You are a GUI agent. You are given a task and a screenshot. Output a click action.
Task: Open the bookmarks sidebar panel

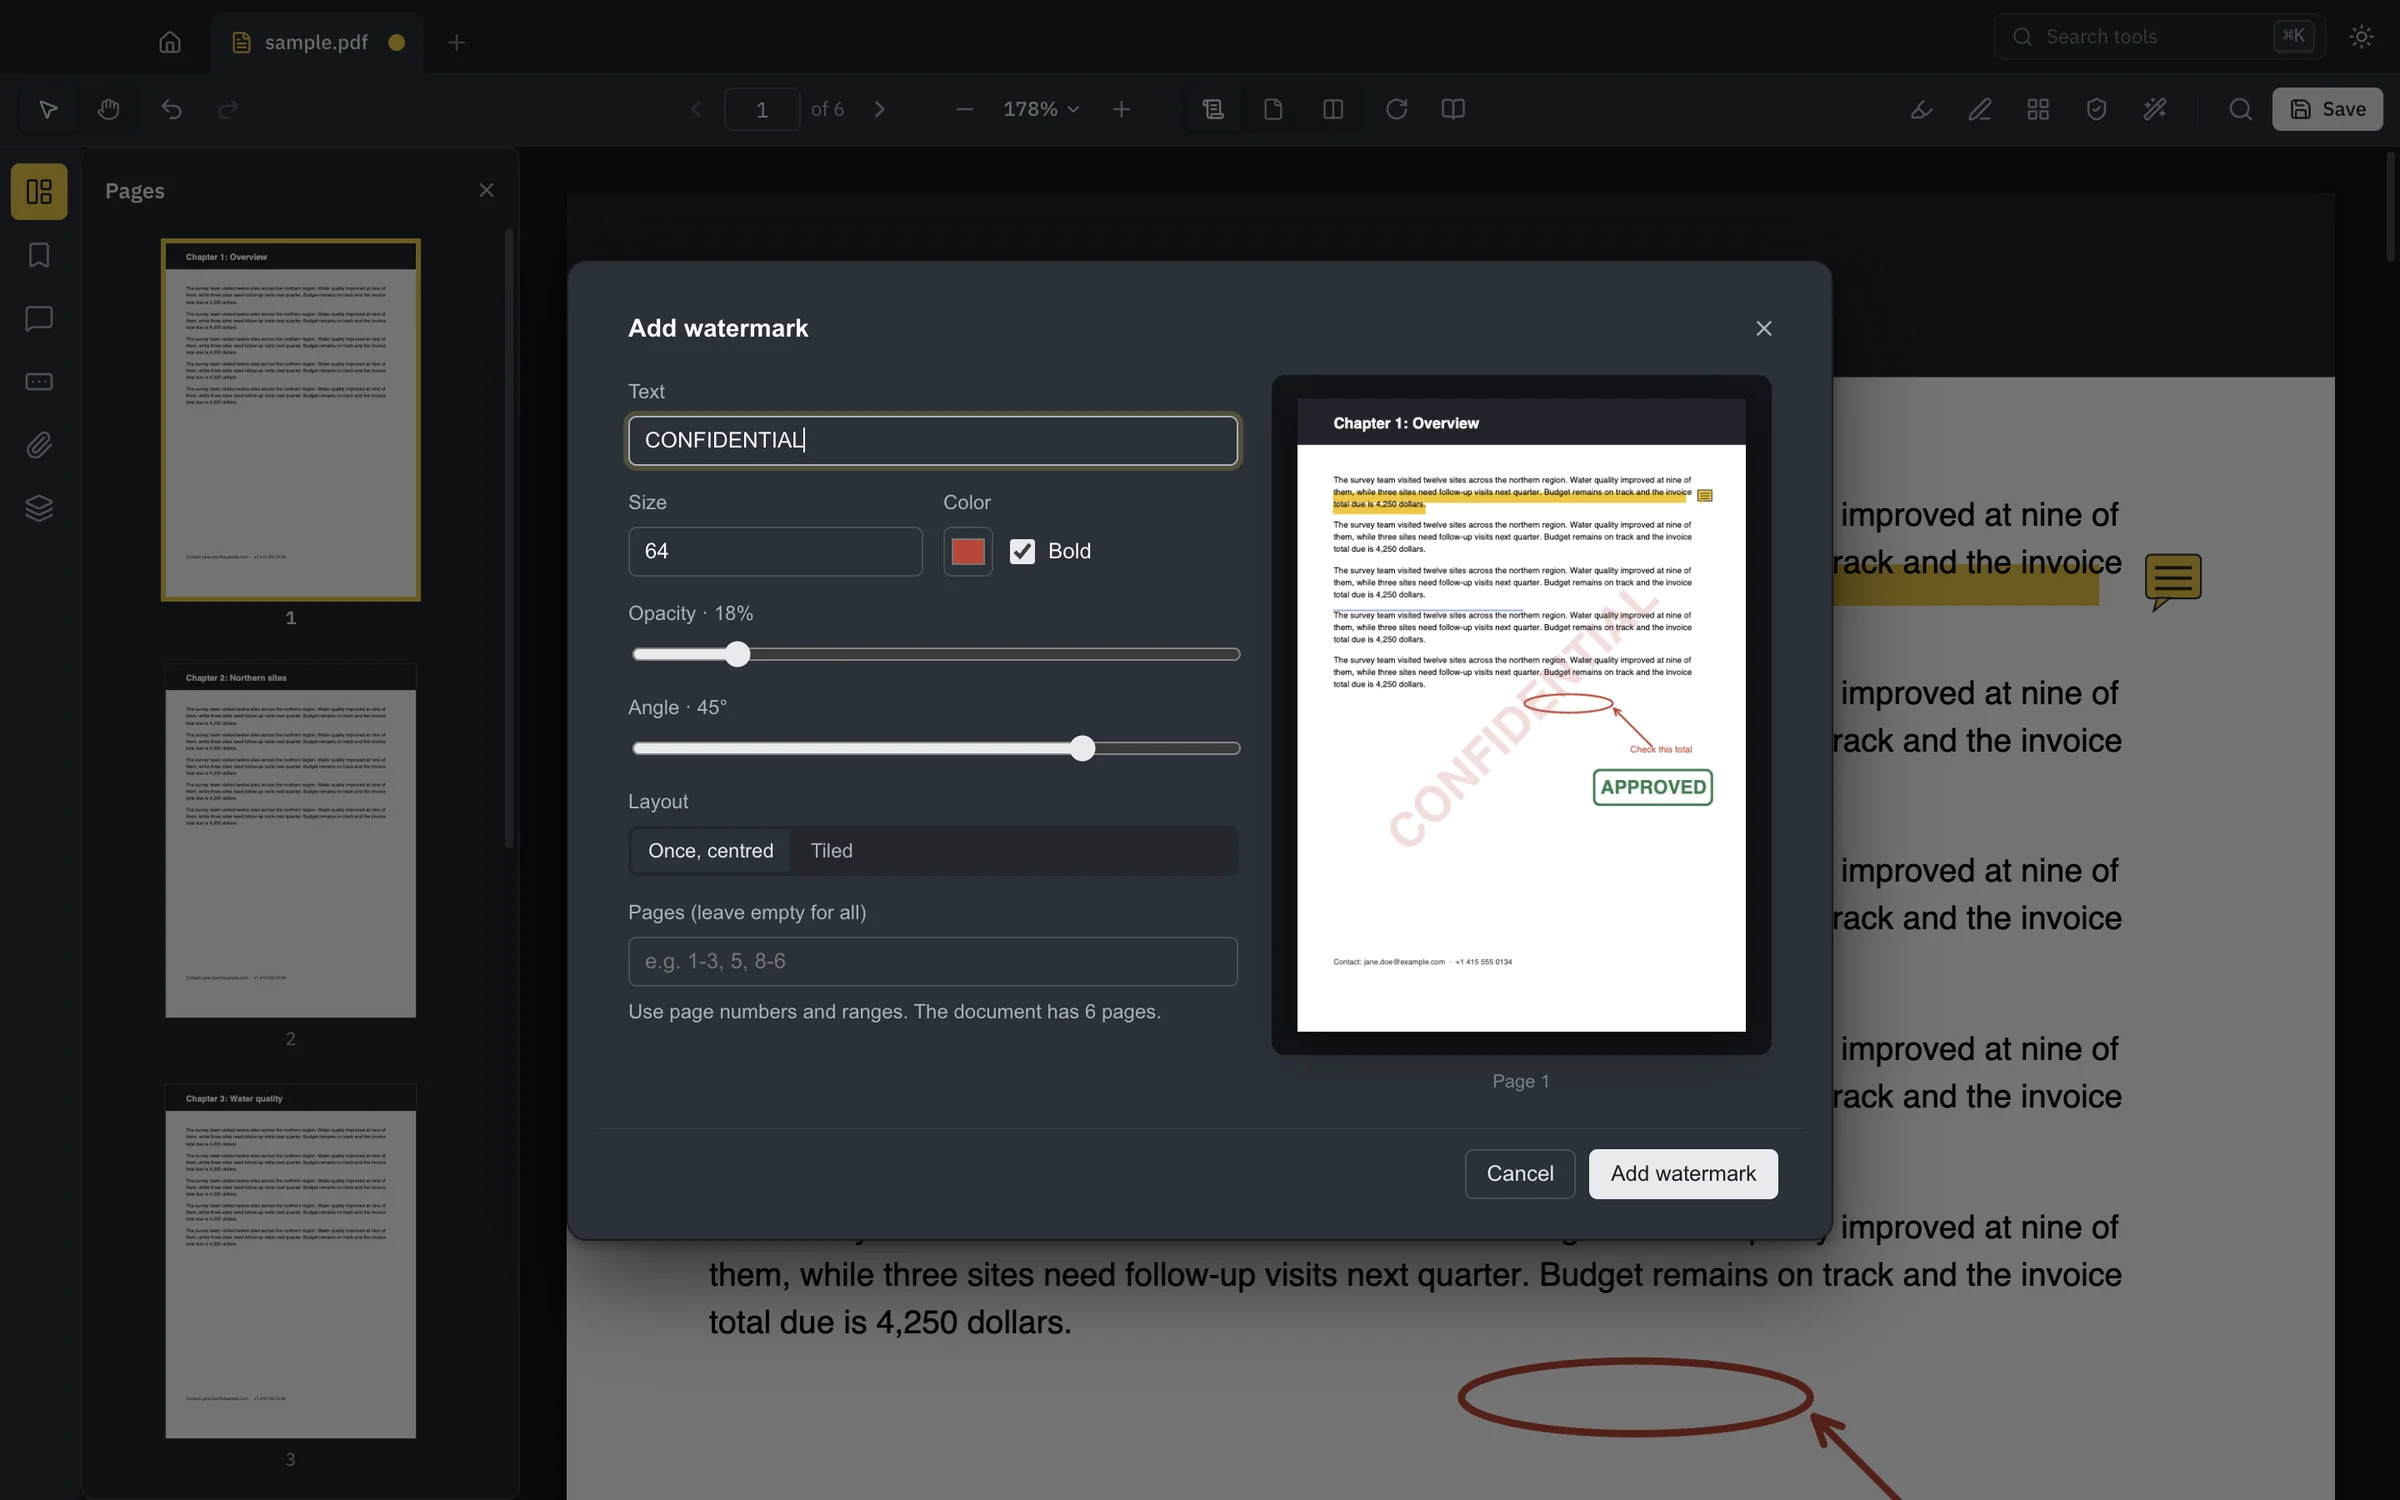pos(39,255)
